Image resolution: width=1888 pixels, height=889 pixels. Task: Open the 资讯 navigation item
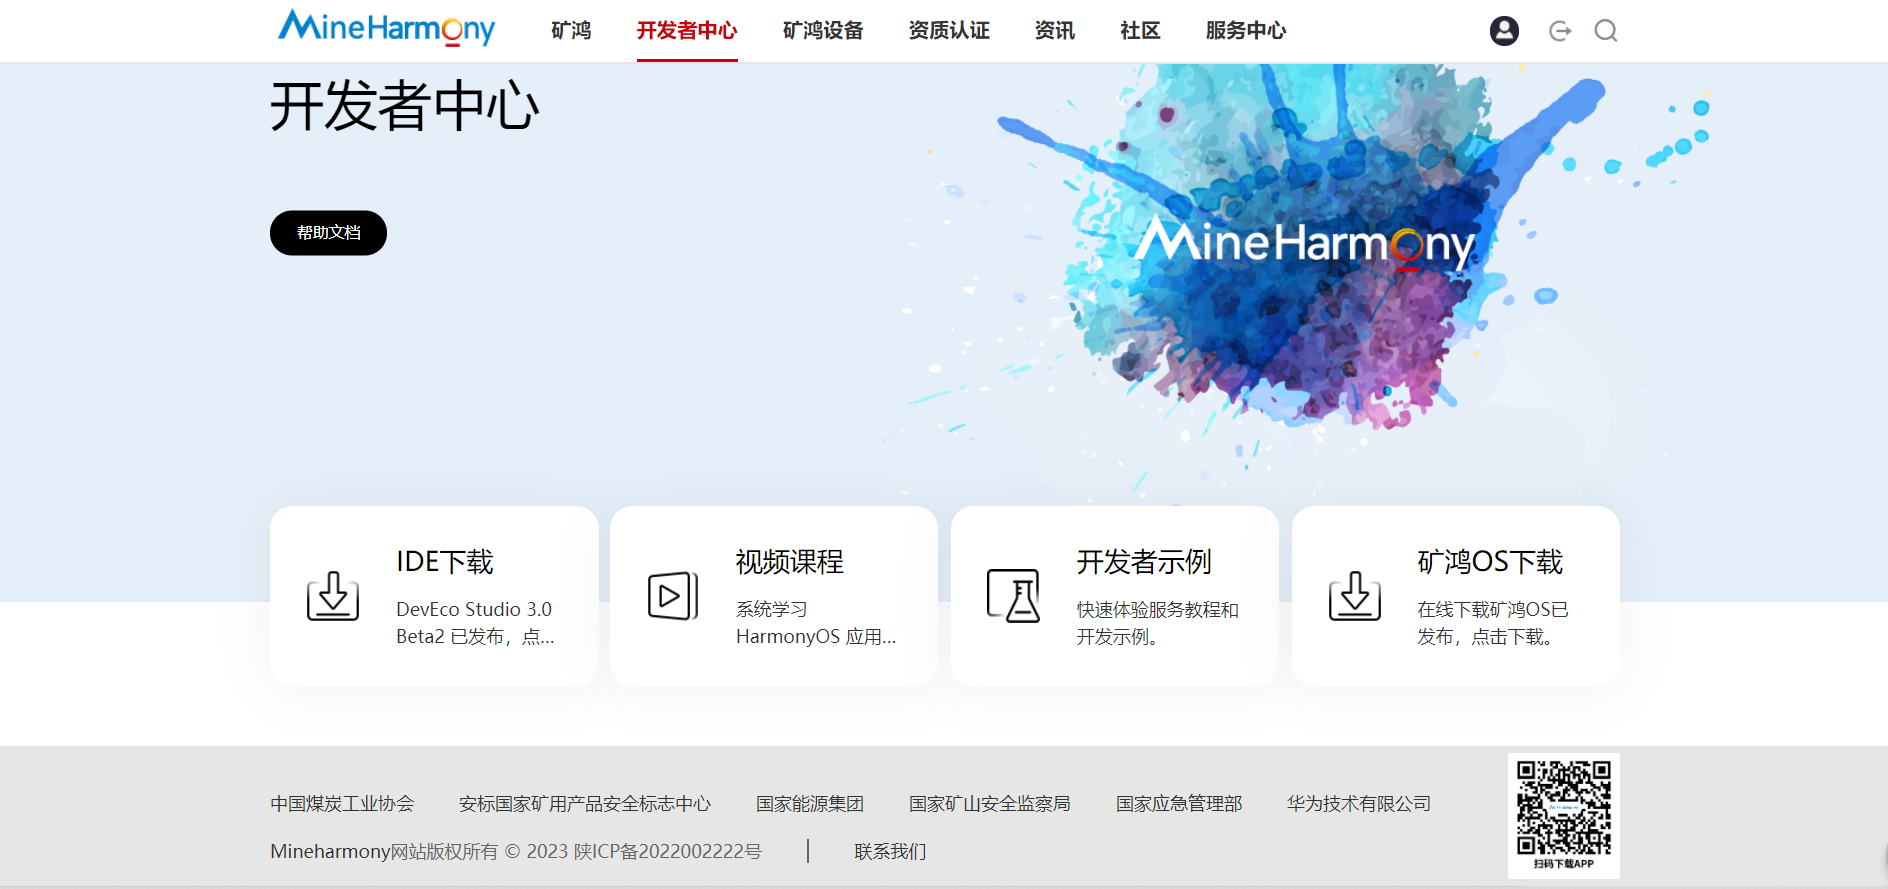[x=1055, y=31]
